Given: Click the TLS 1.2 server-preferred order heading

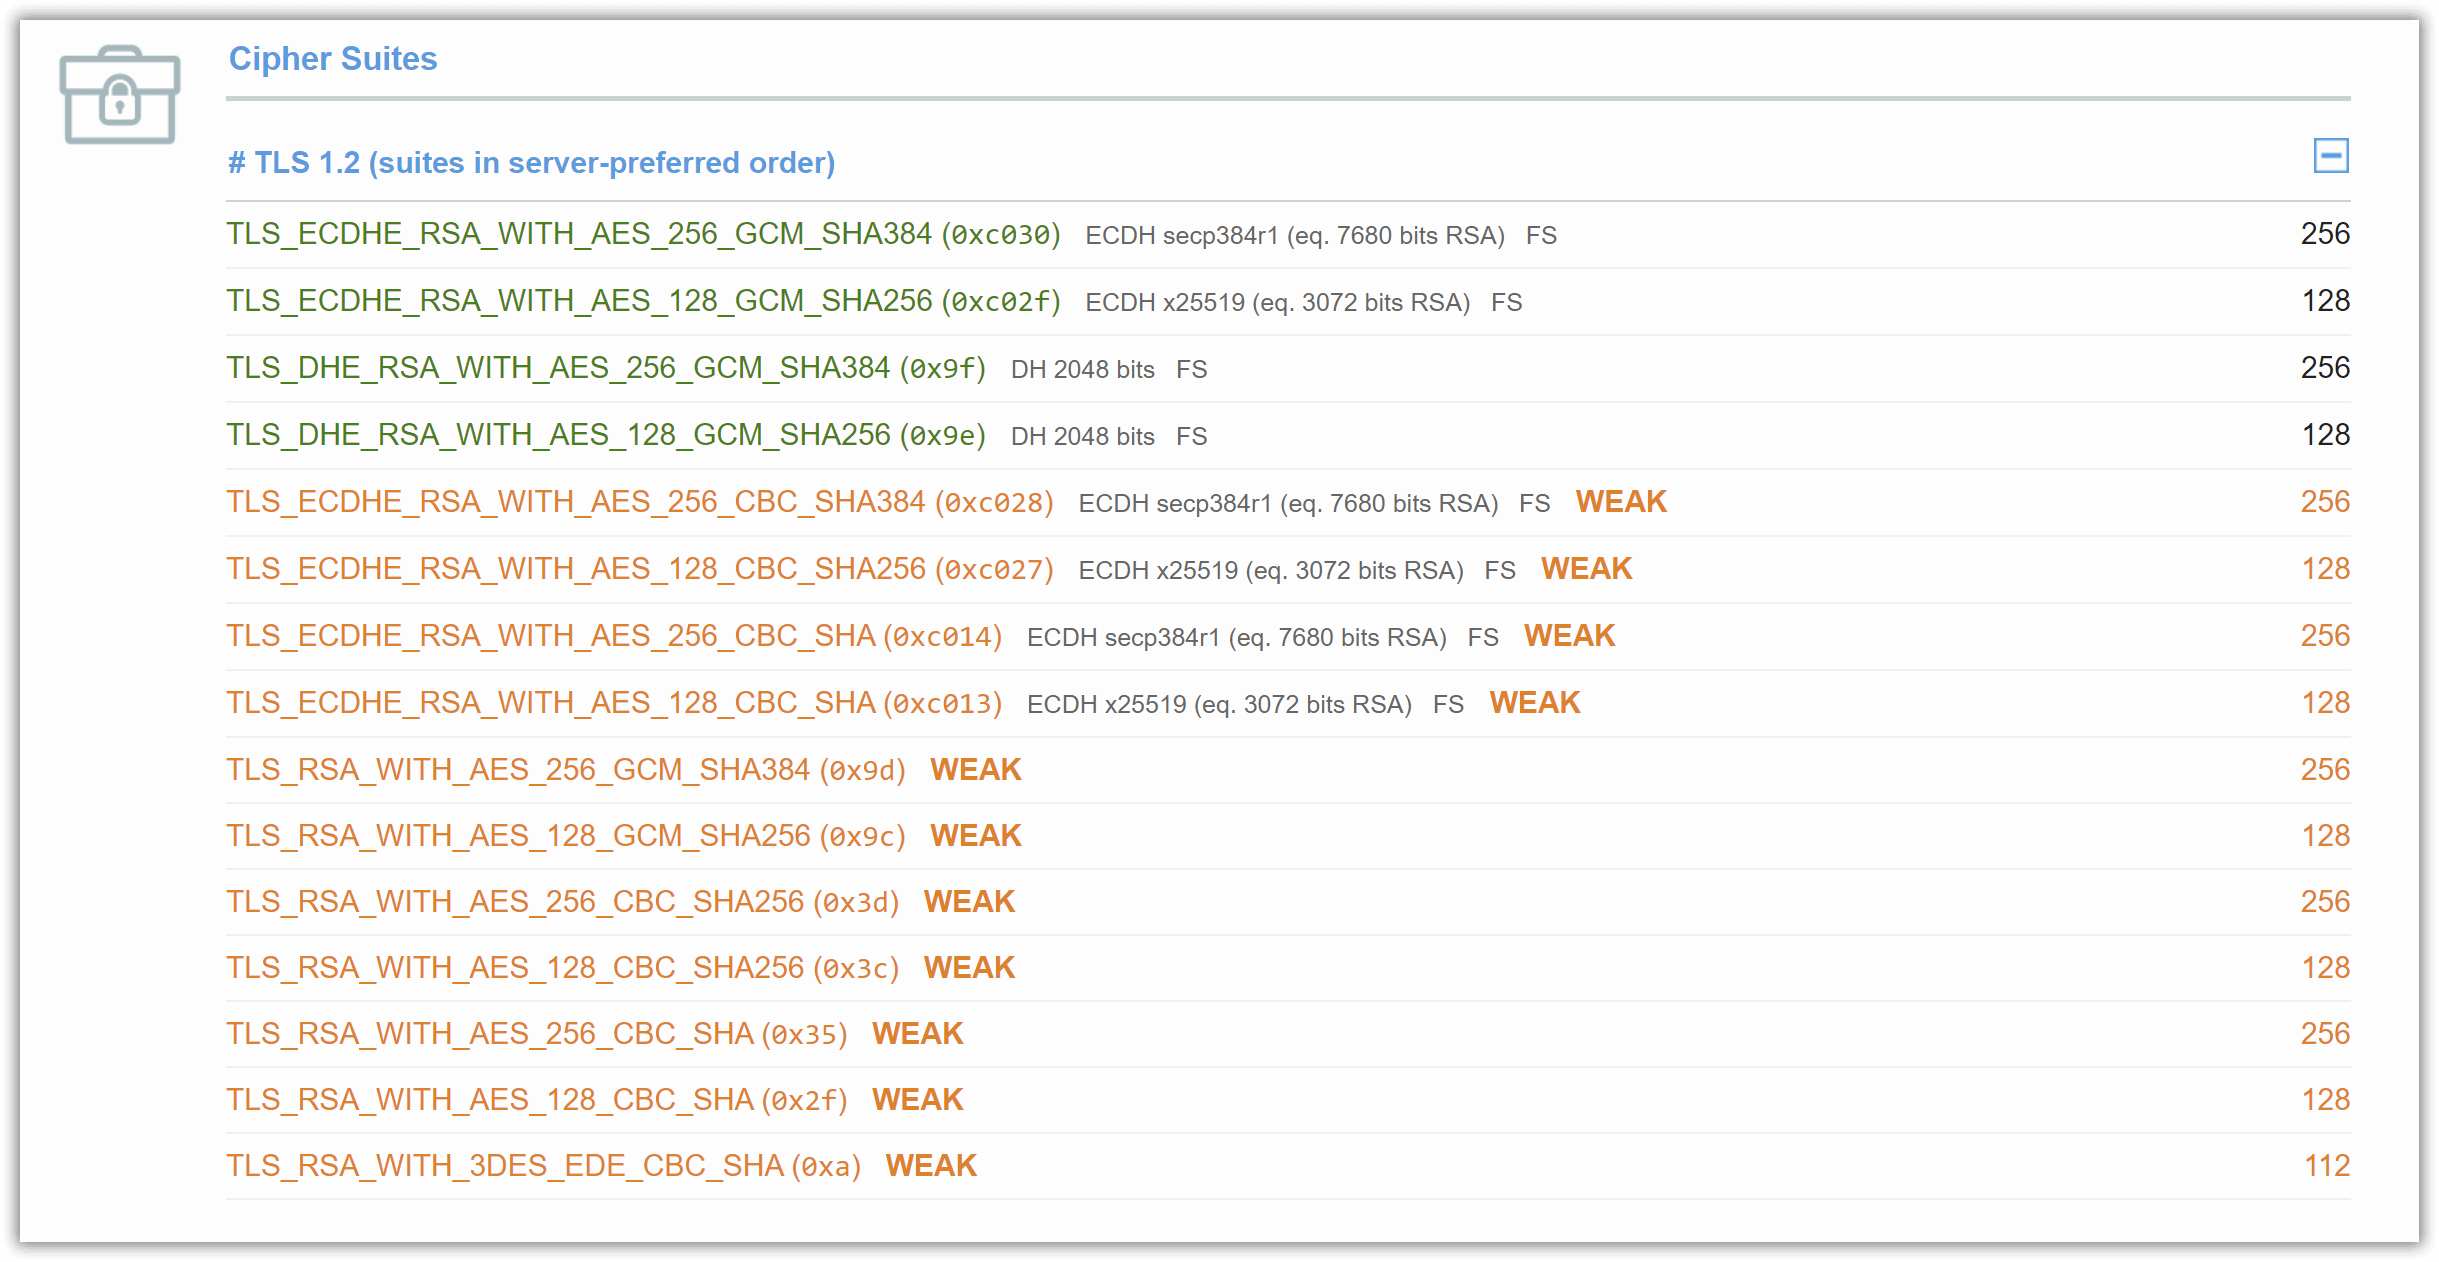Looking at the screenshot, I should point(531,163).
